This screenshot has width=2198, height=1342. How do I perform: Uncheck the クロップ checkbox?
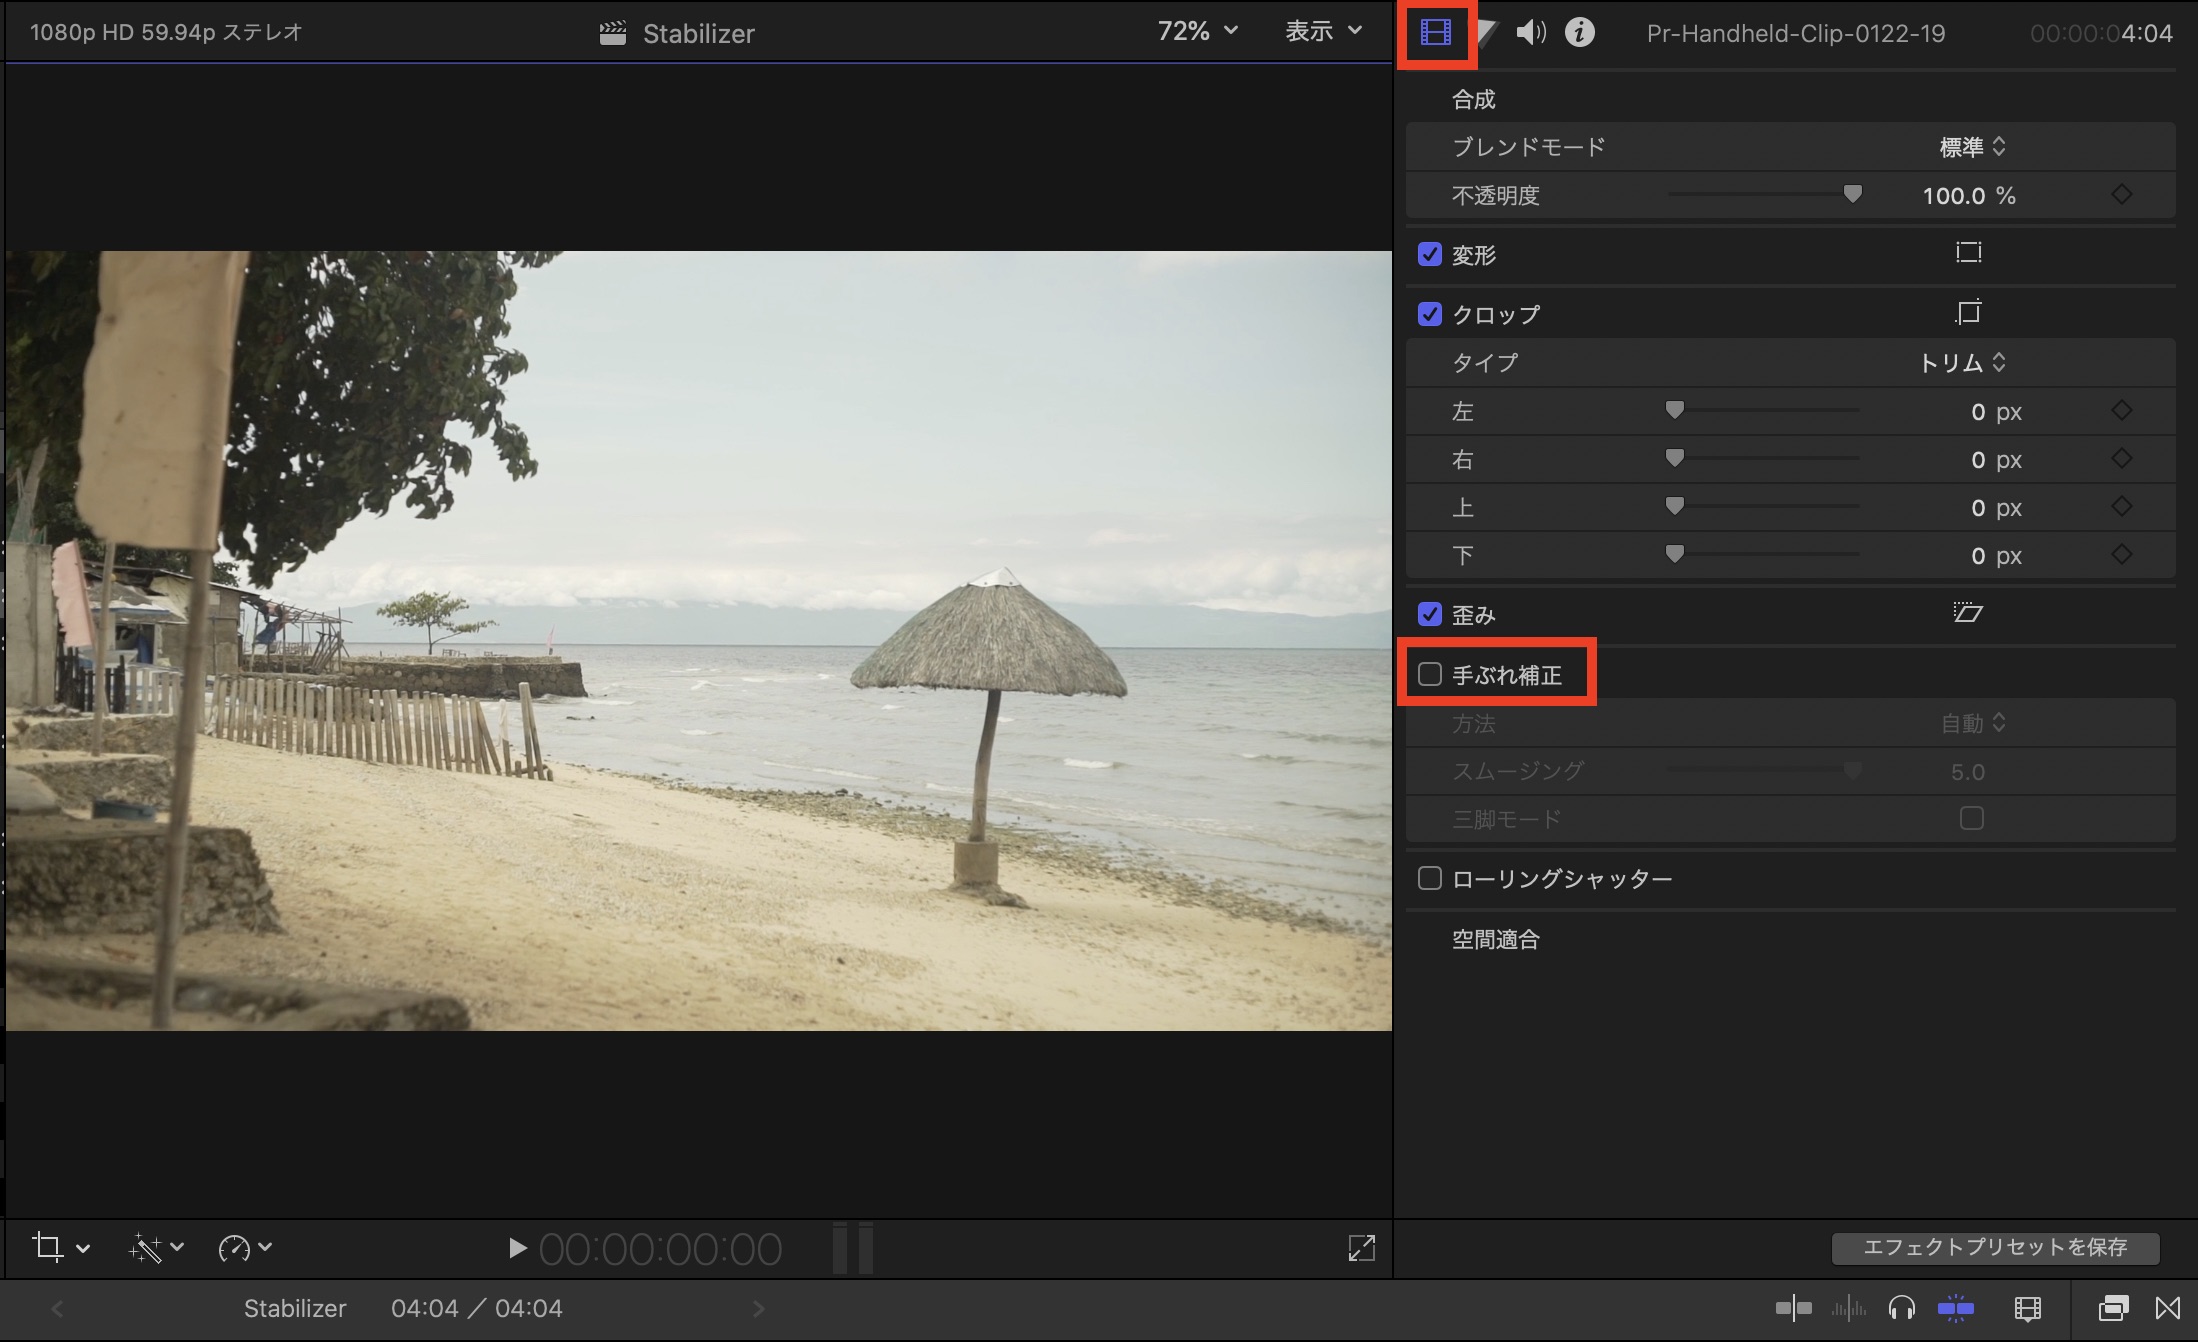click(1430, 314)
